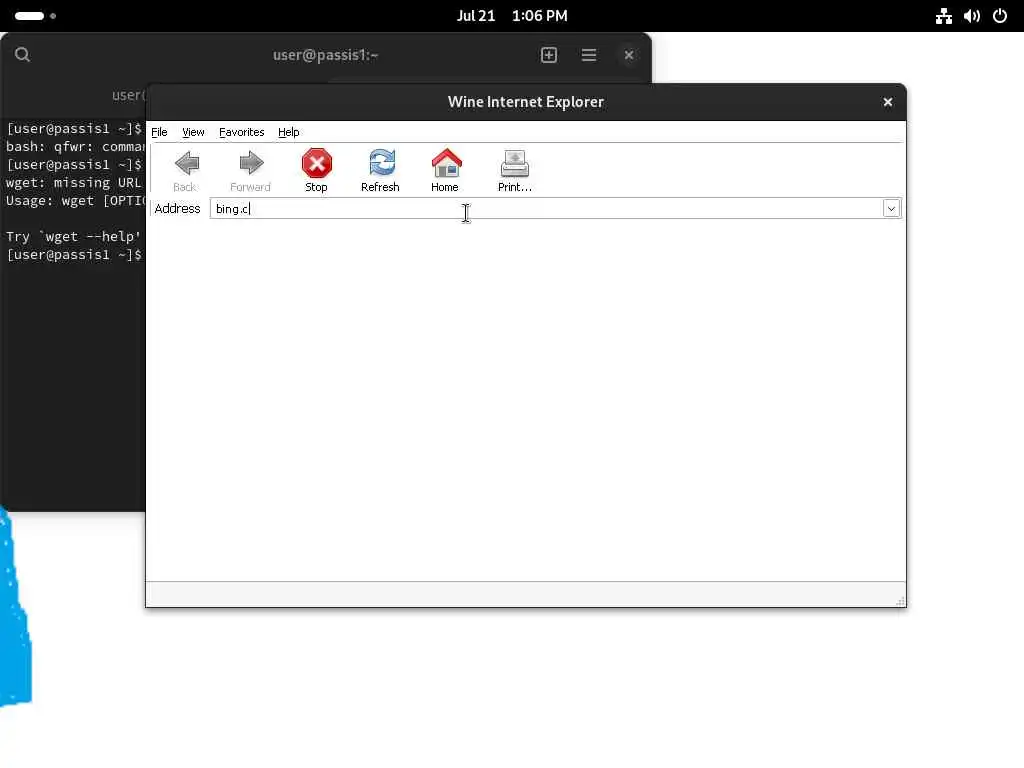Open the network status icon in the top bar
The image size is (1024, 768).
coord(944,16)
